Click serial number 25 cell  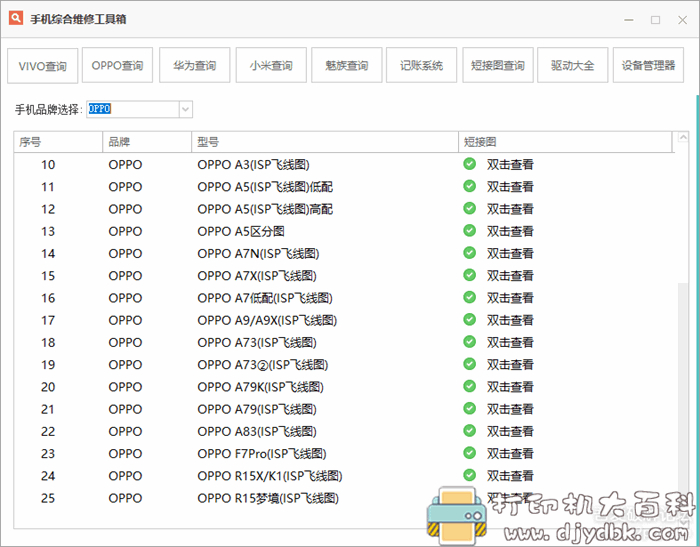(x=48, y=498)
